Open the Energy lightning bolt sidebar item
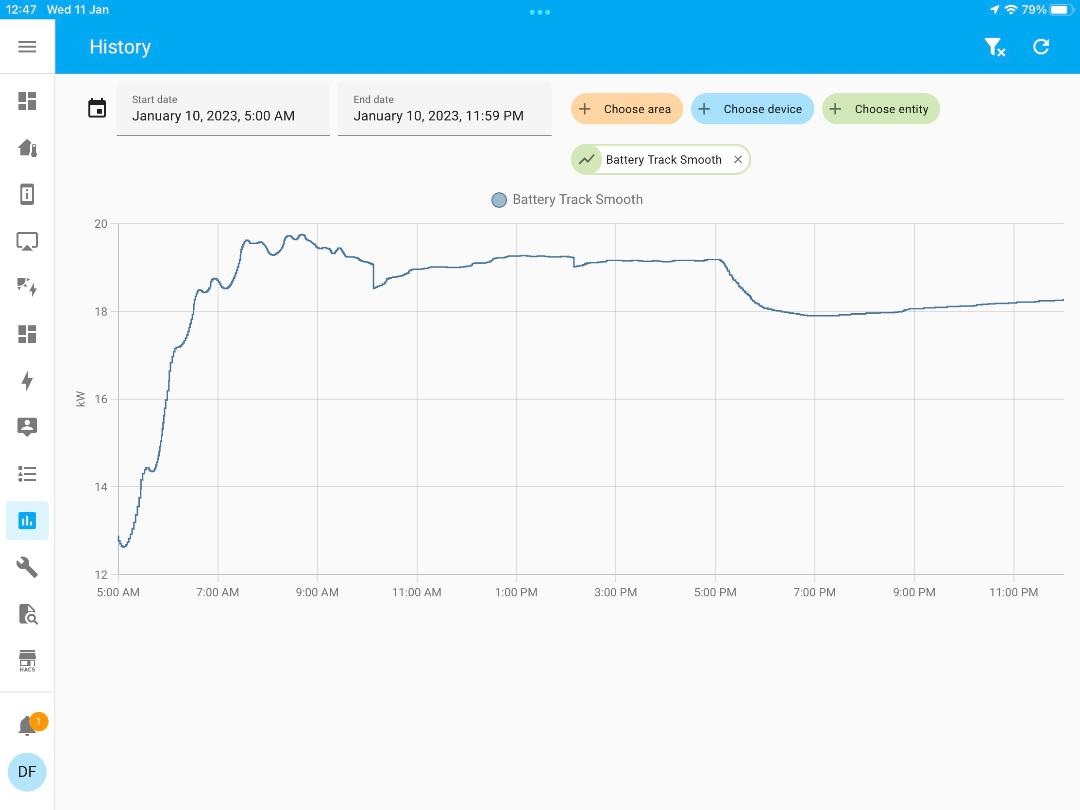 27,381
